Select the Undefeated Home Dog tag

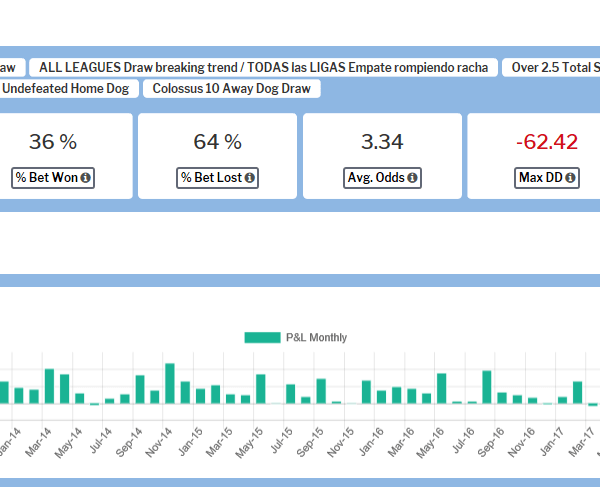(x=68, y=88)
